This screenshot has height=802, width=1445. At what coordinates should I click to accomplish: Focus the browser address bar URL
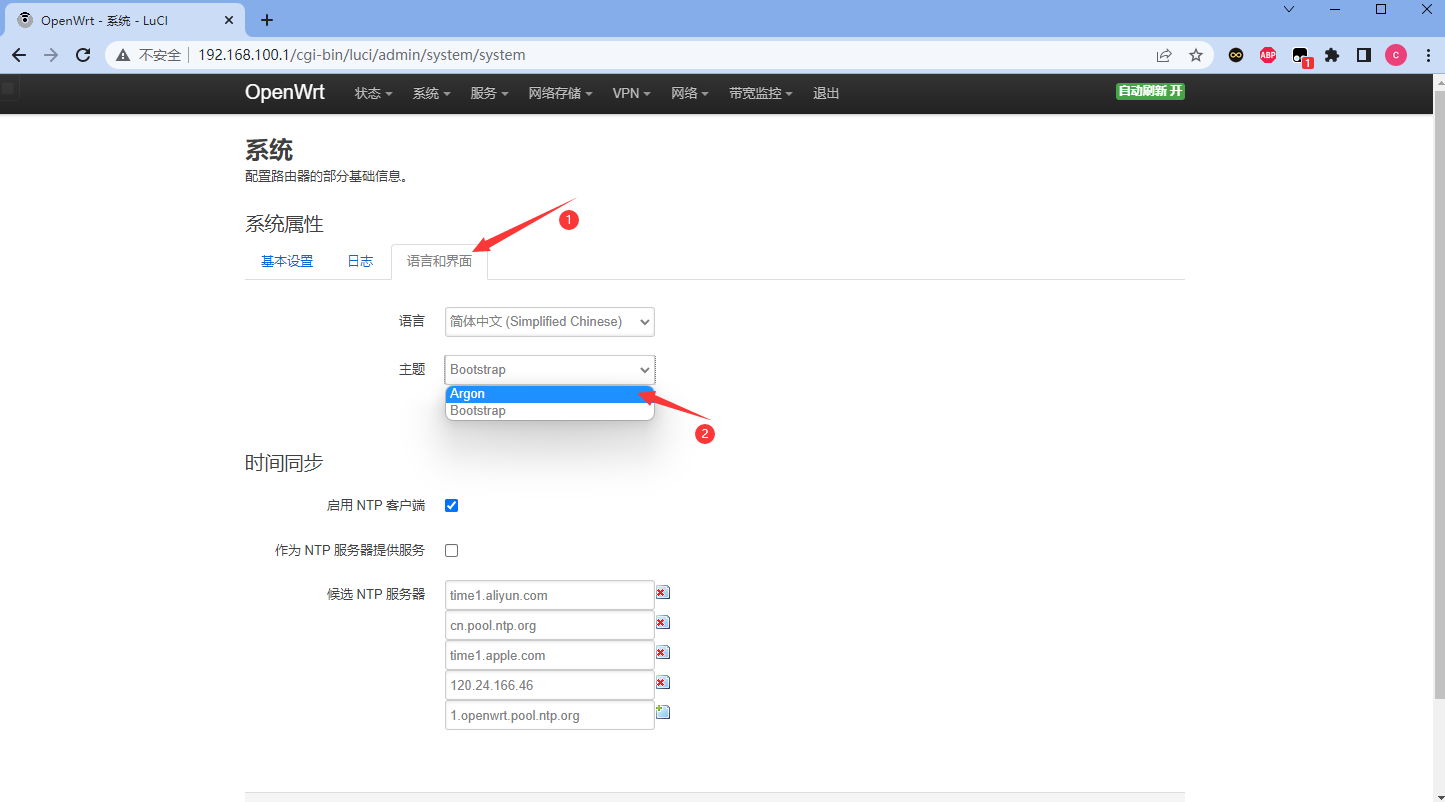(362, 55)
